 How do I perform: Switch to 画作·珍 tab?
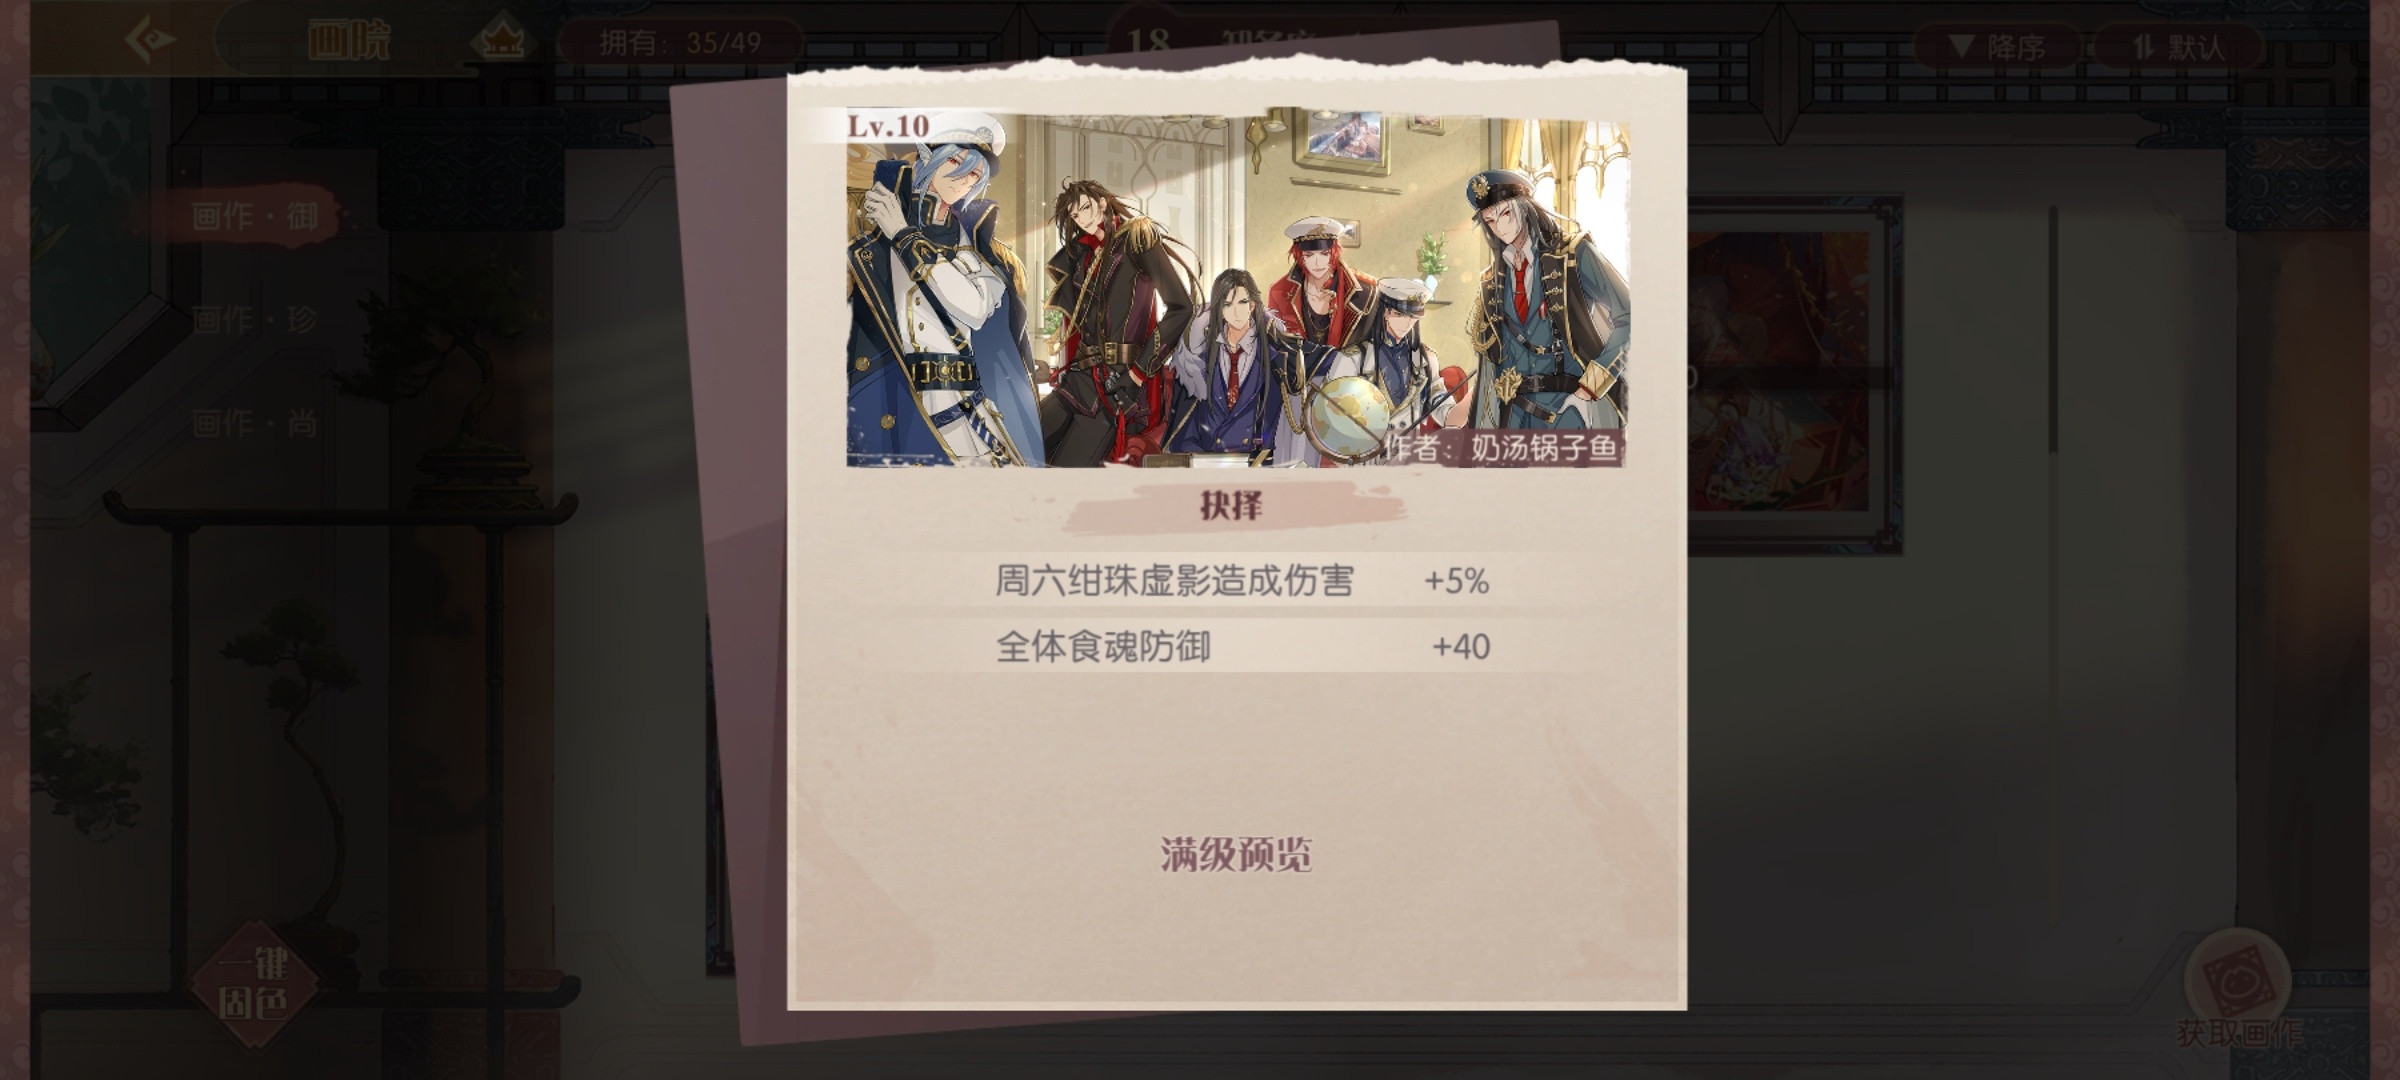[x=254, y=320]
